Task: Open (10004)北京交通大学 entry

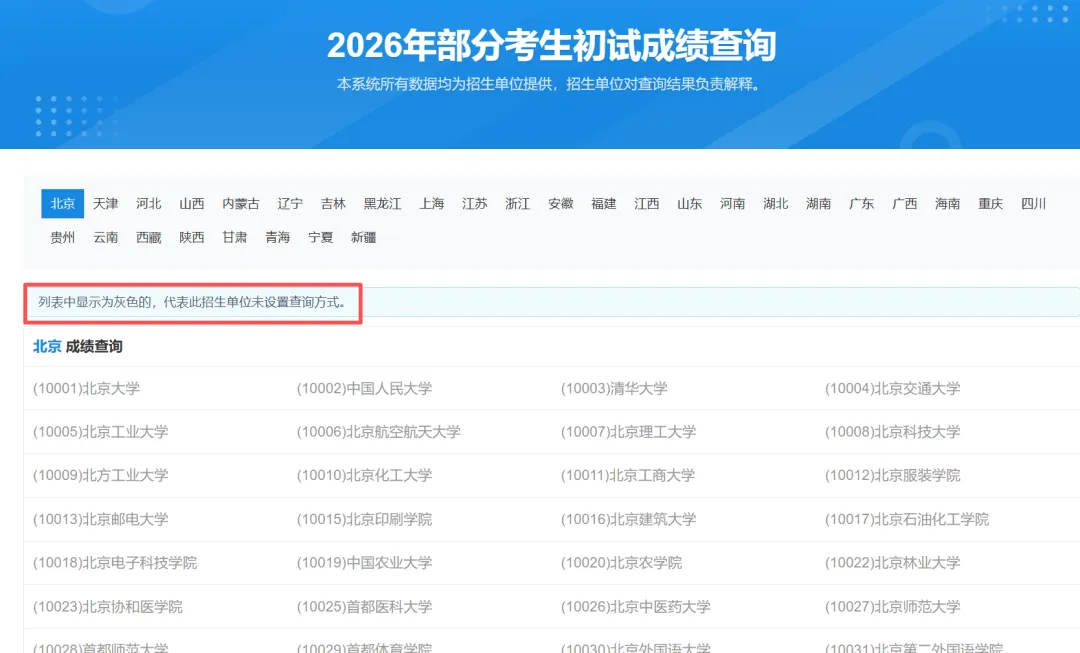Action: 893,388
